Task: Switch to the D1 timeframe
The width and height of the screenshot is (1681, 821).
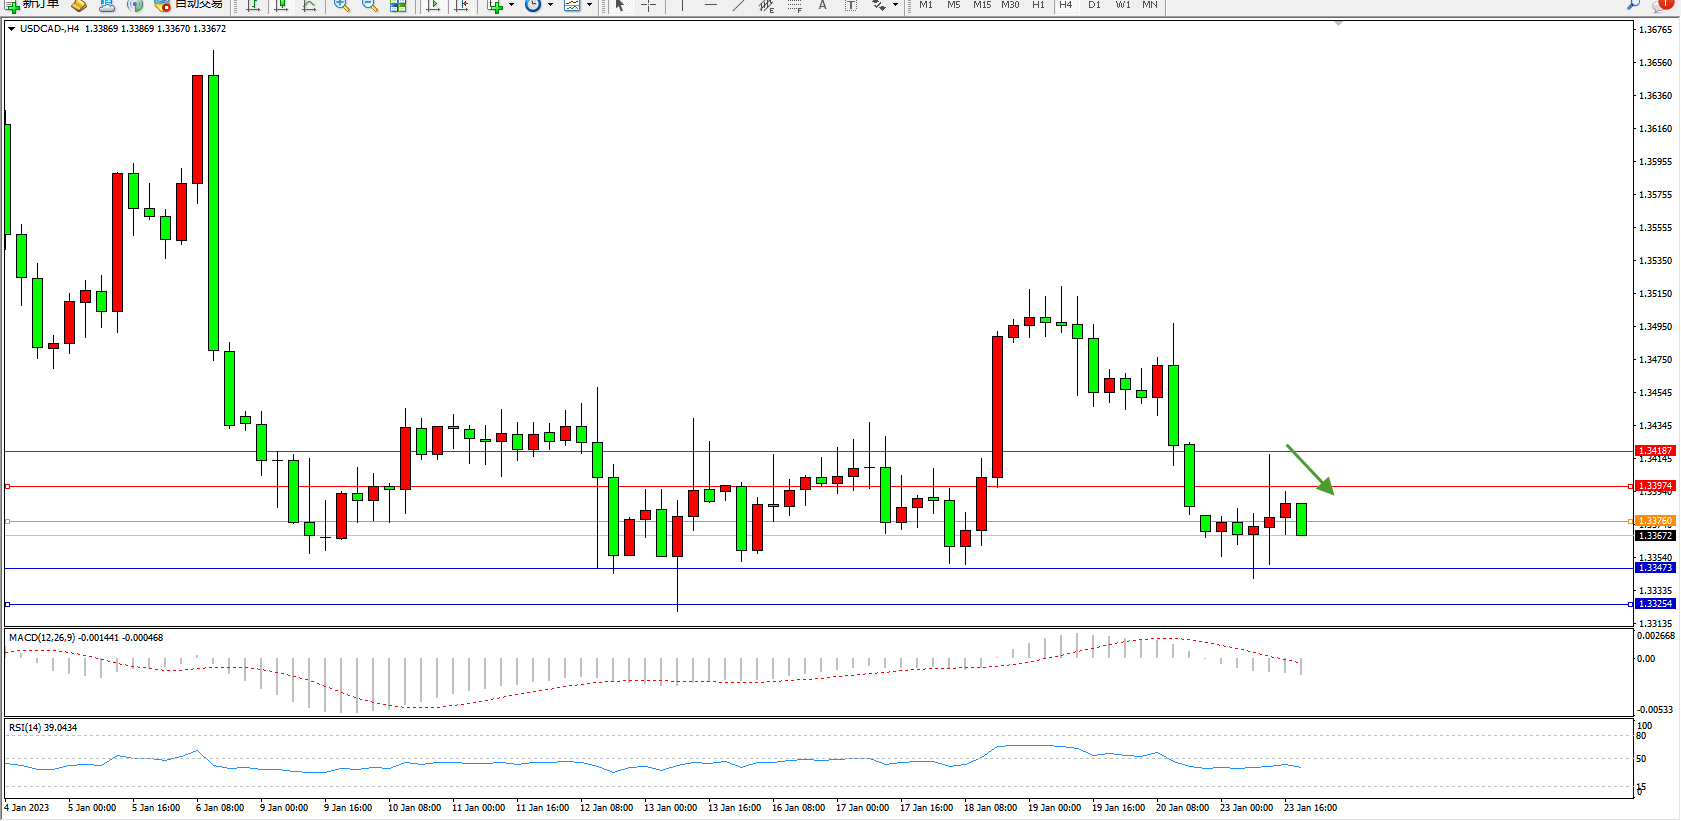Action: (1094, 5)
